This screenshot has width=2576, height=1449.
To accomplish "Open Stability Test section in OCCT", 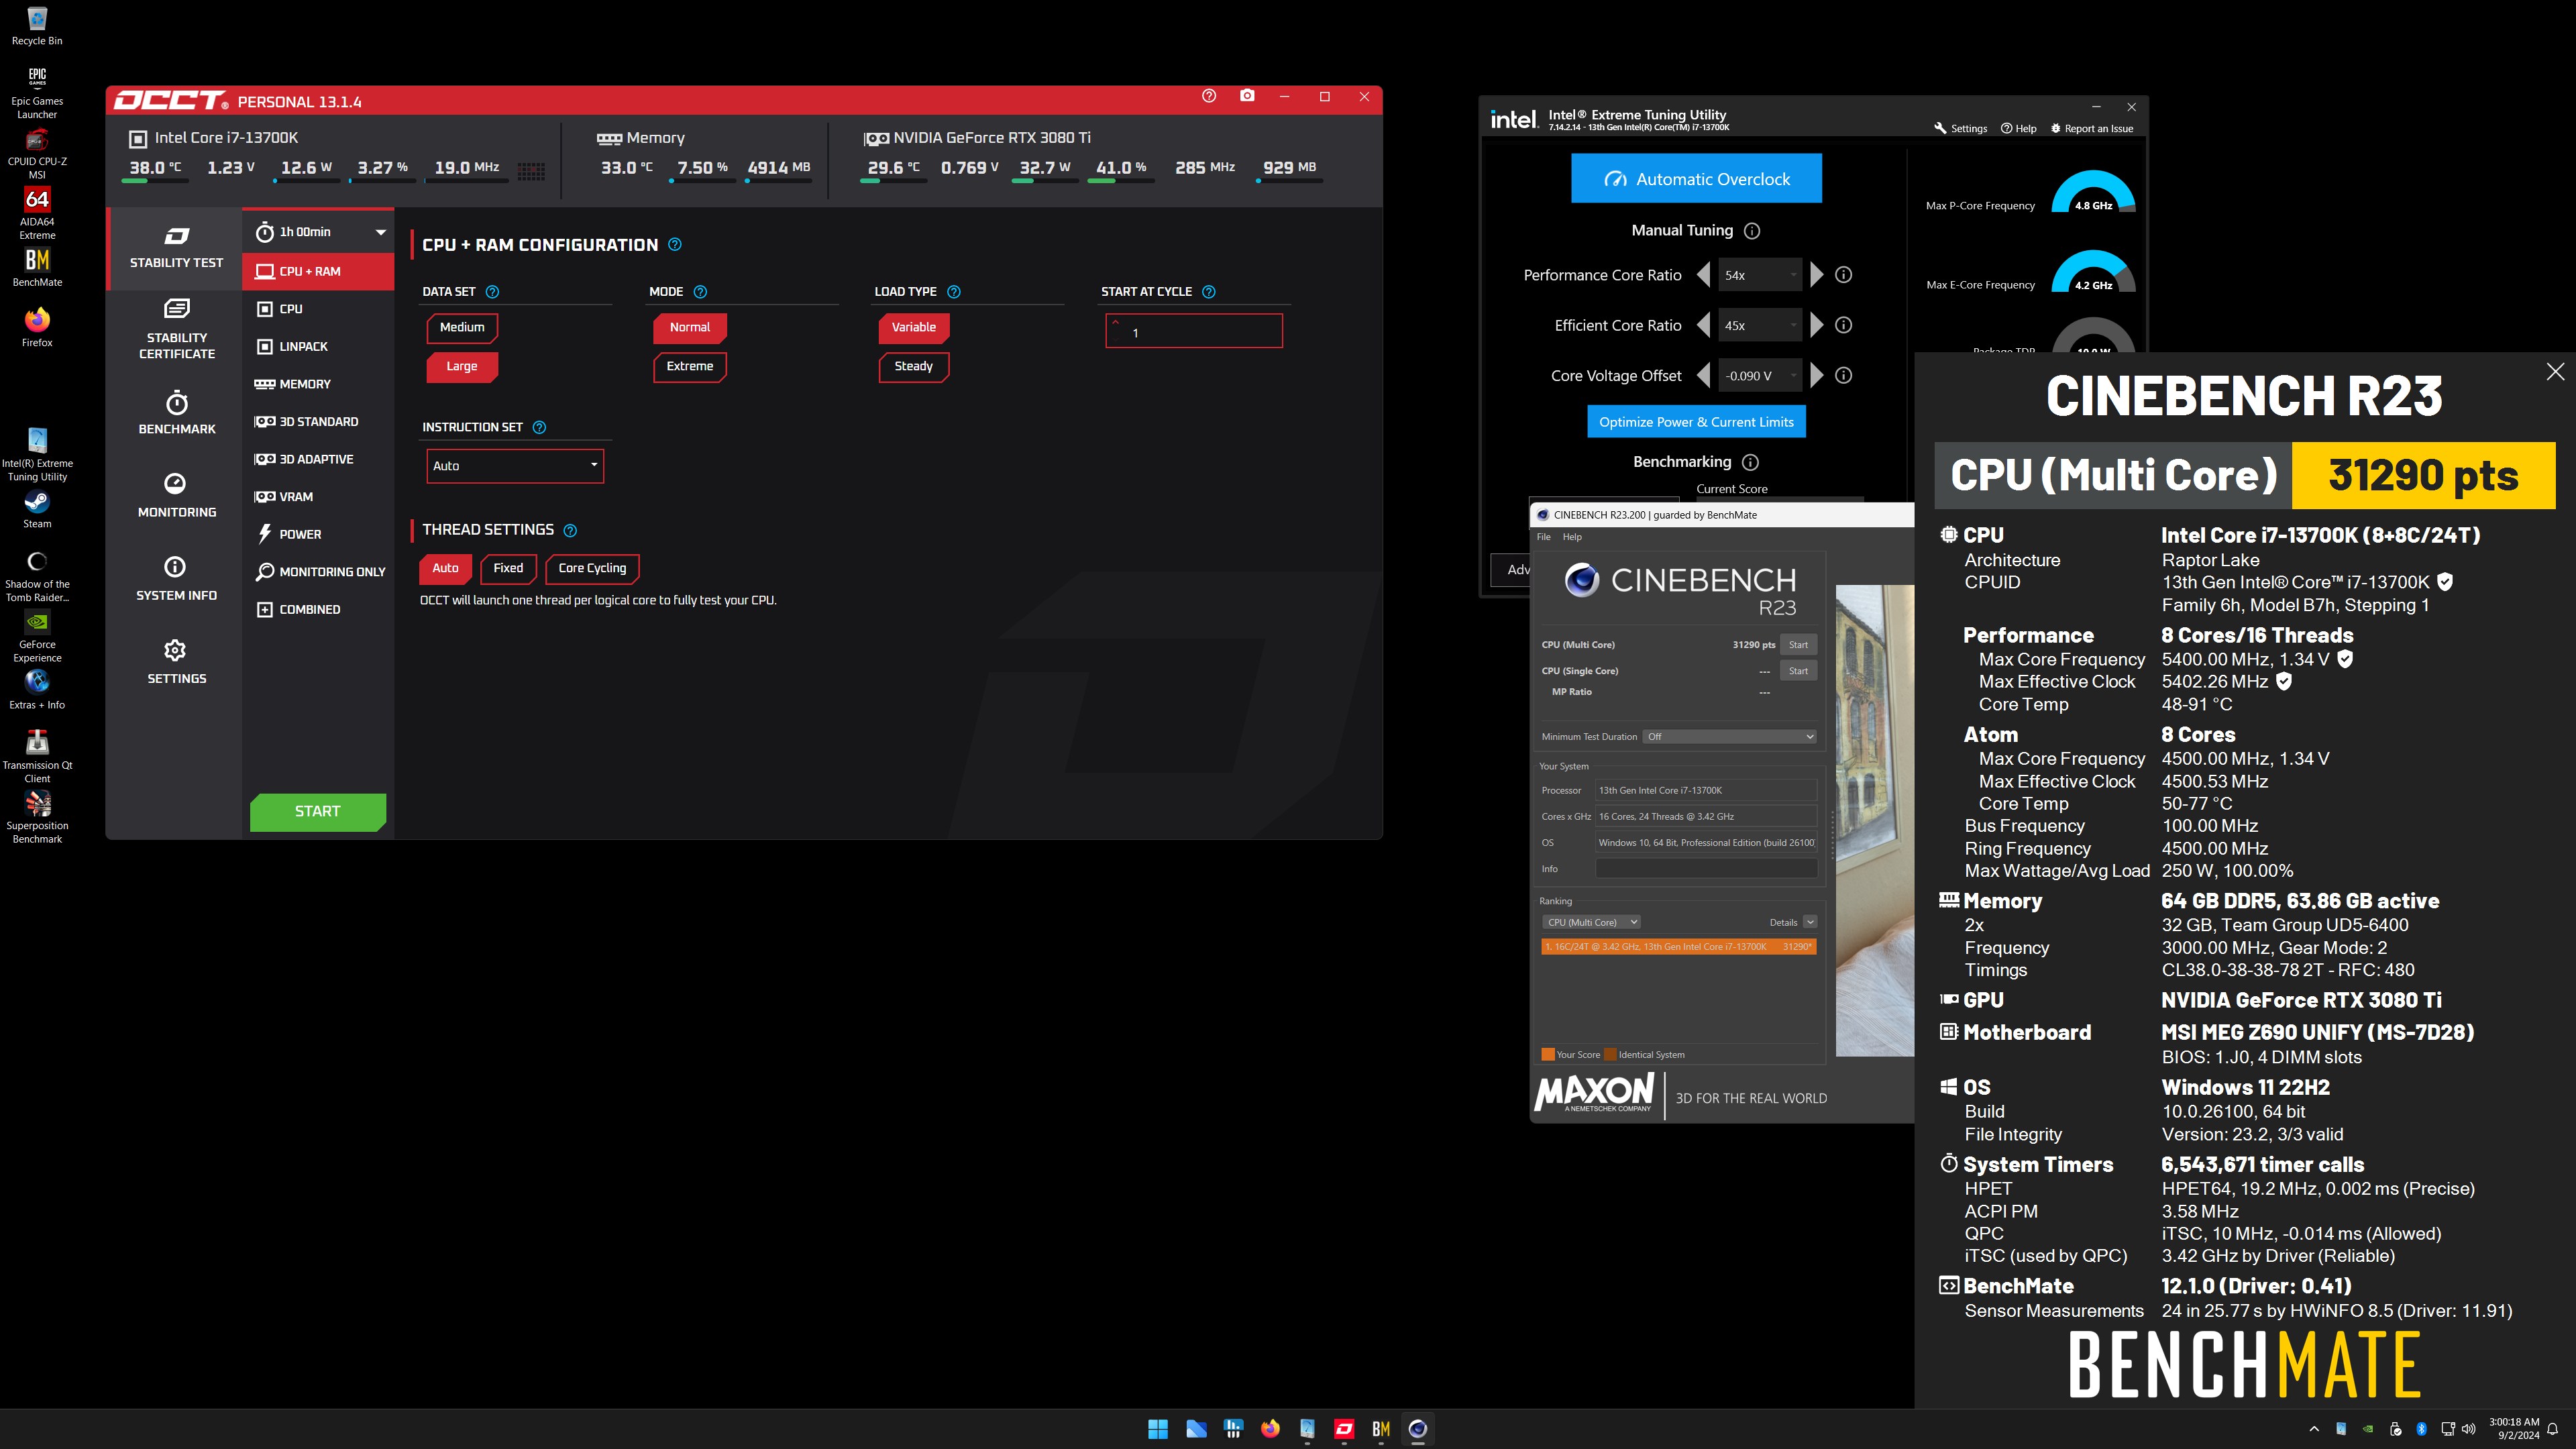I will [x=176, y=248].
